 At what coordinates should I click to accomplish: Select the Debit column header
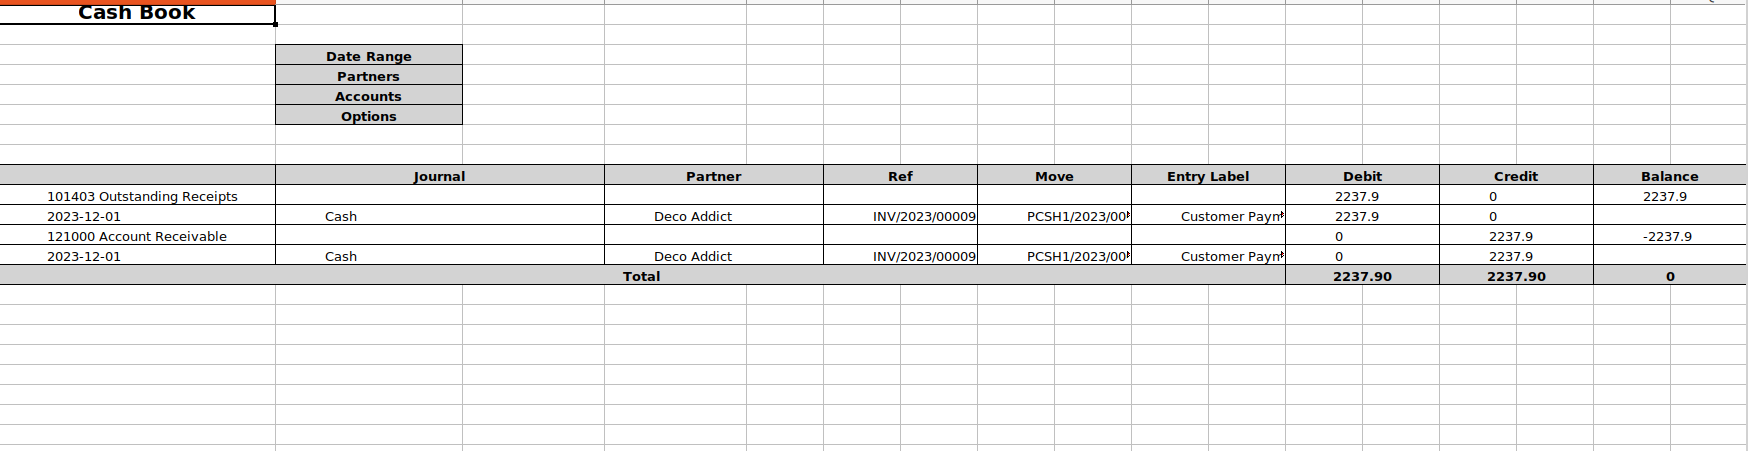point(1362,176)
